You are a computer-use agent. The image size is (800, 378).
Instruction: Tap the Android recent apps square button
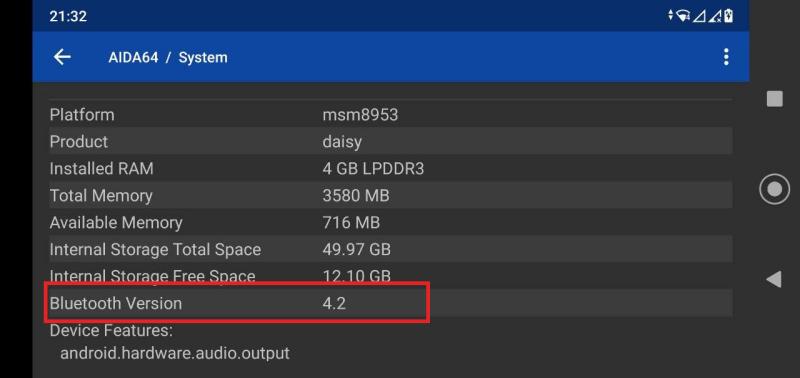pyautogui.click(x=774, y=98)
